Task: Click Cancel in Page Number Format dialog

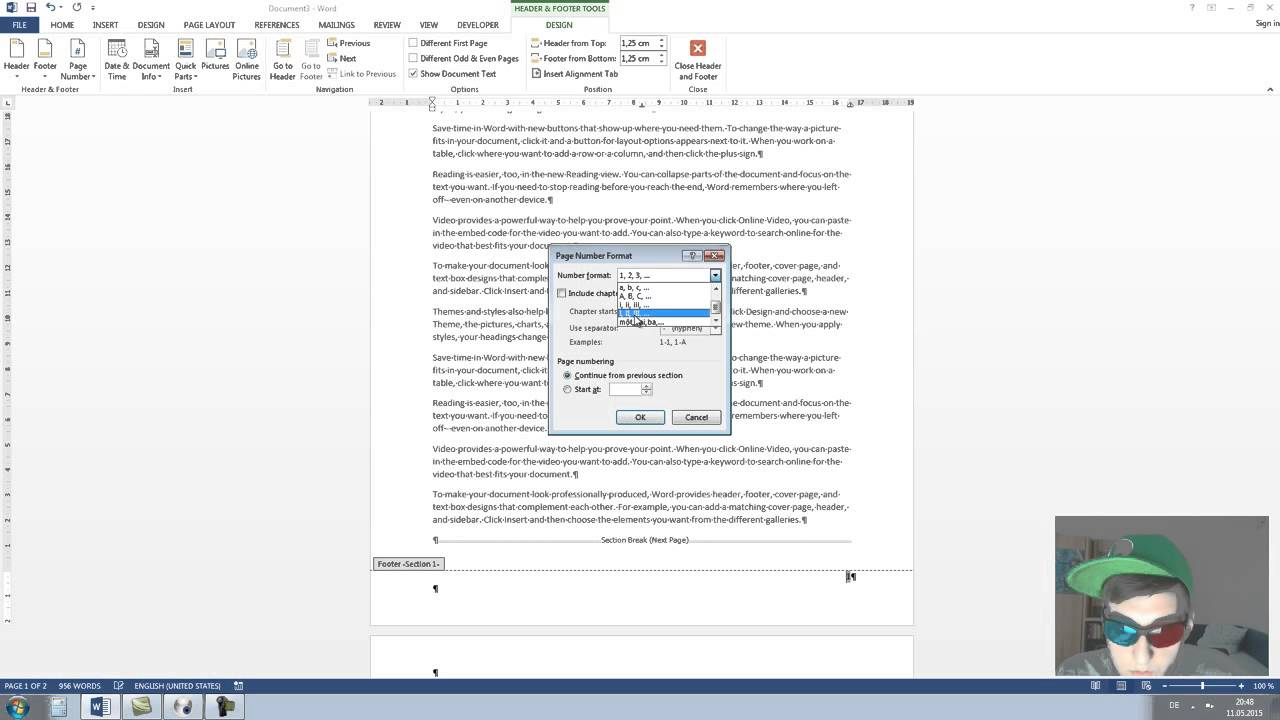Action: coord(696,417)
